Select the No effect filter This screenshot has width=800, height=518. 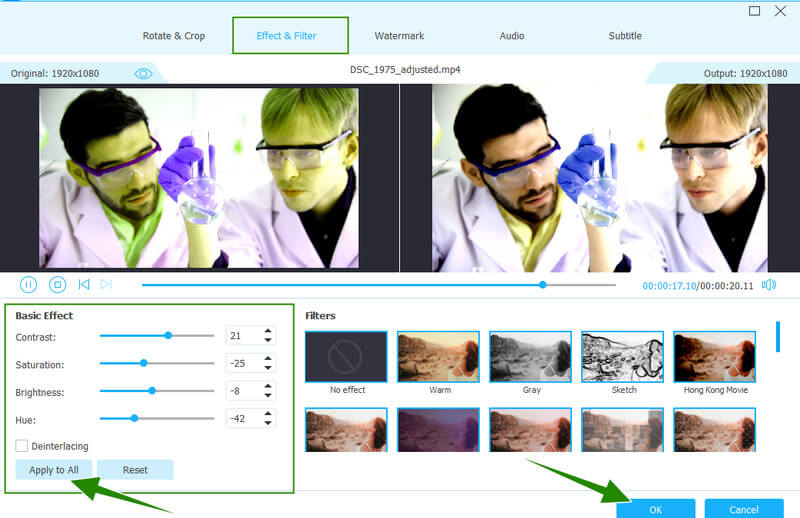click(x=346, y=357)
